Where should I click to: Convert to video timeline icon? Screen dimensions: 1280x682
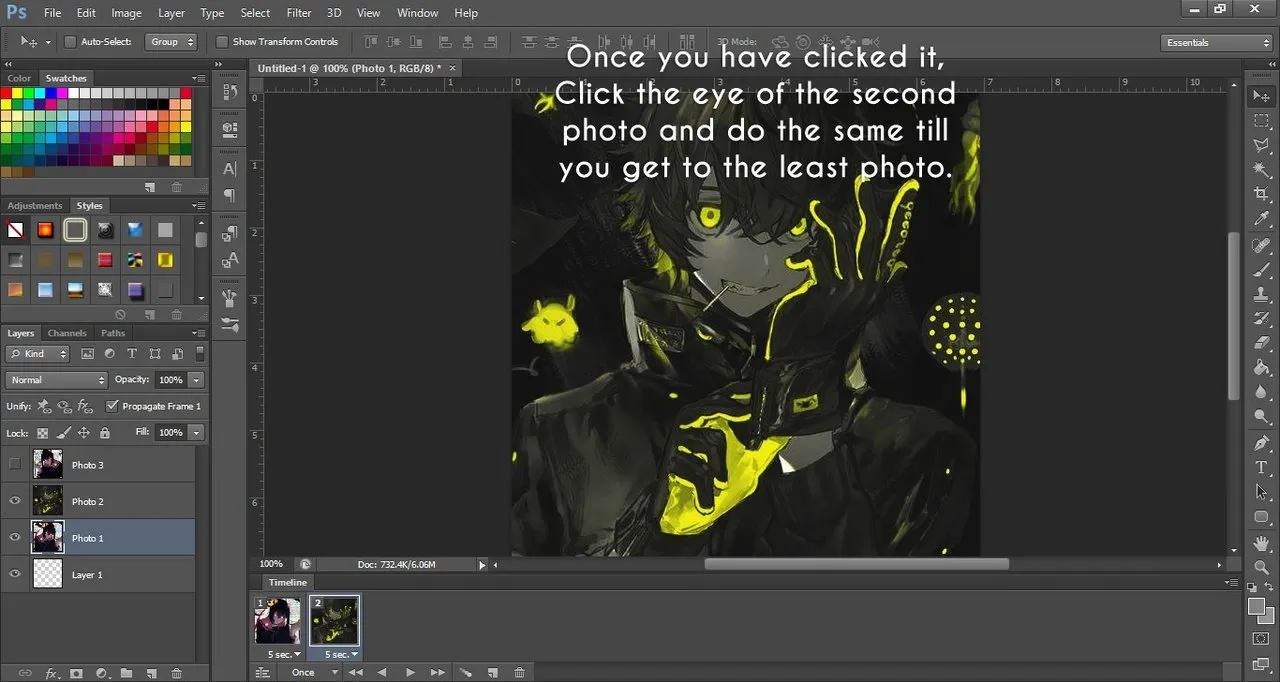pyautogui.click(x=262, y=673)
